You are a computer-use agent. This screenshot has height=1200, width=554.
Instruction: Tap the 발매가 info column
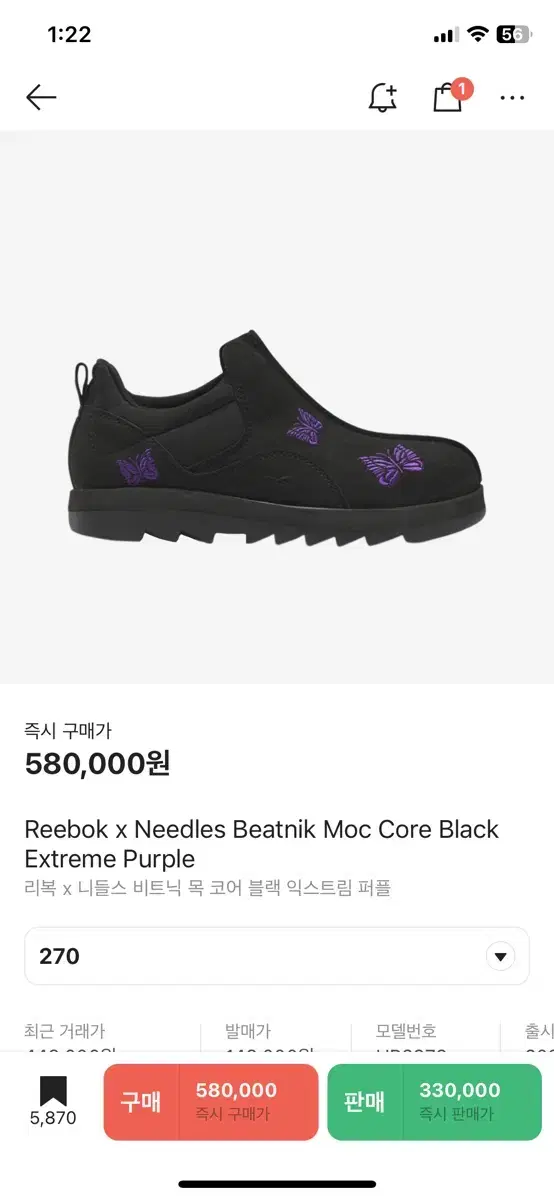pos(248,1037)
